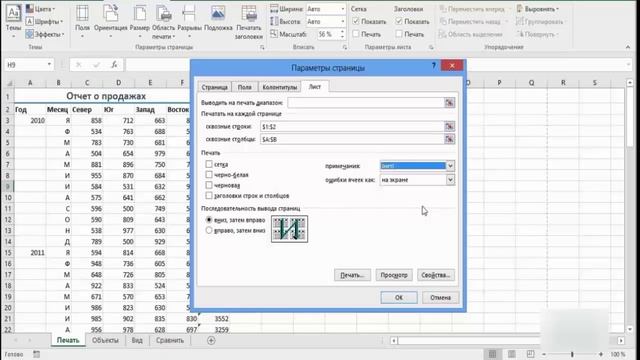This screenshot has height=360, width=640.
Task: Switch to the Колонтитулы dialog tab
Action: 280,87
